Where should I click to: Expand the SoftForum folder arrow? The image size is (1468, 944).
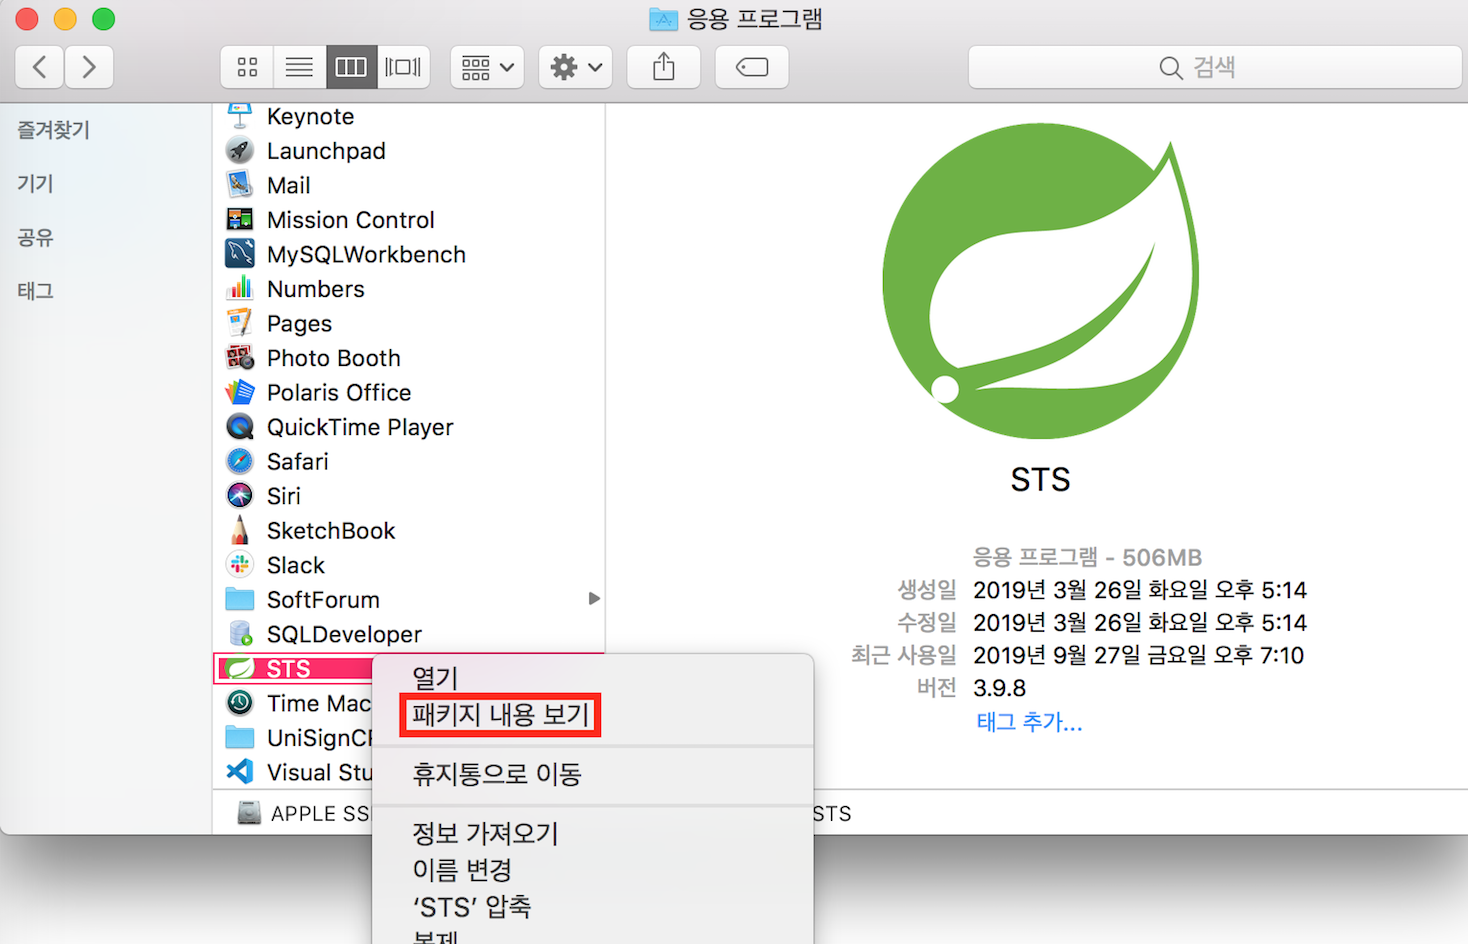[594, 599]
